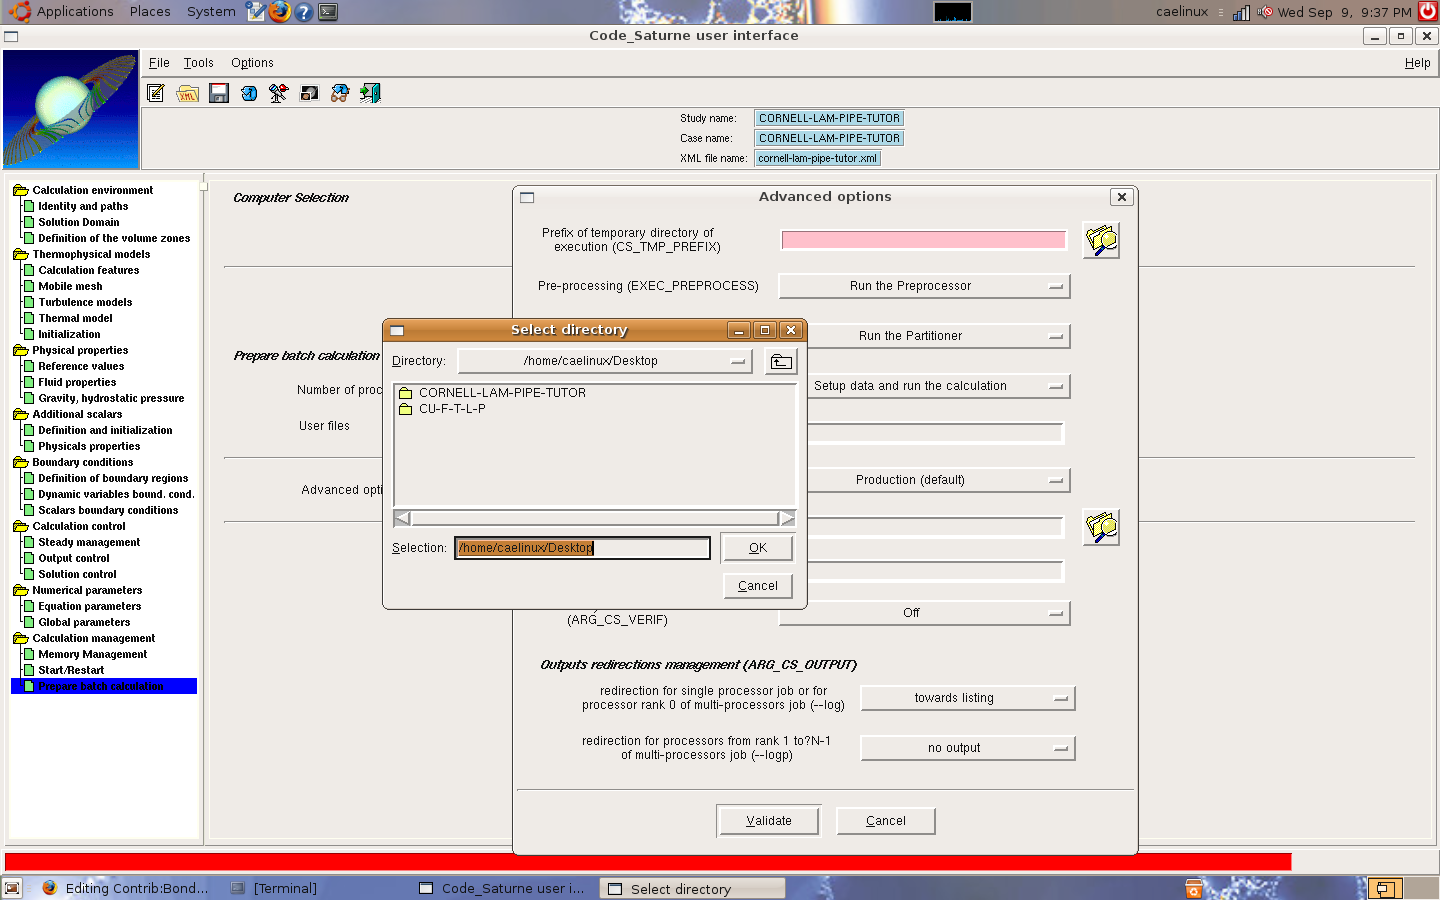Click the planet images toolbar icon

tap(310, 93)
